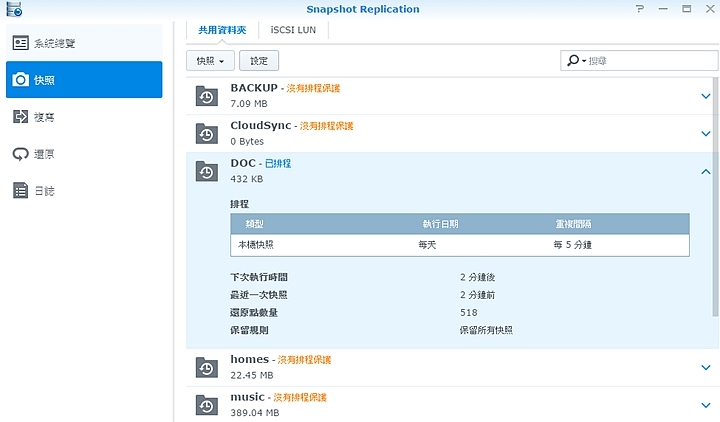Collapse the DOC folder details
720x422 pixels.
(705, 172)
